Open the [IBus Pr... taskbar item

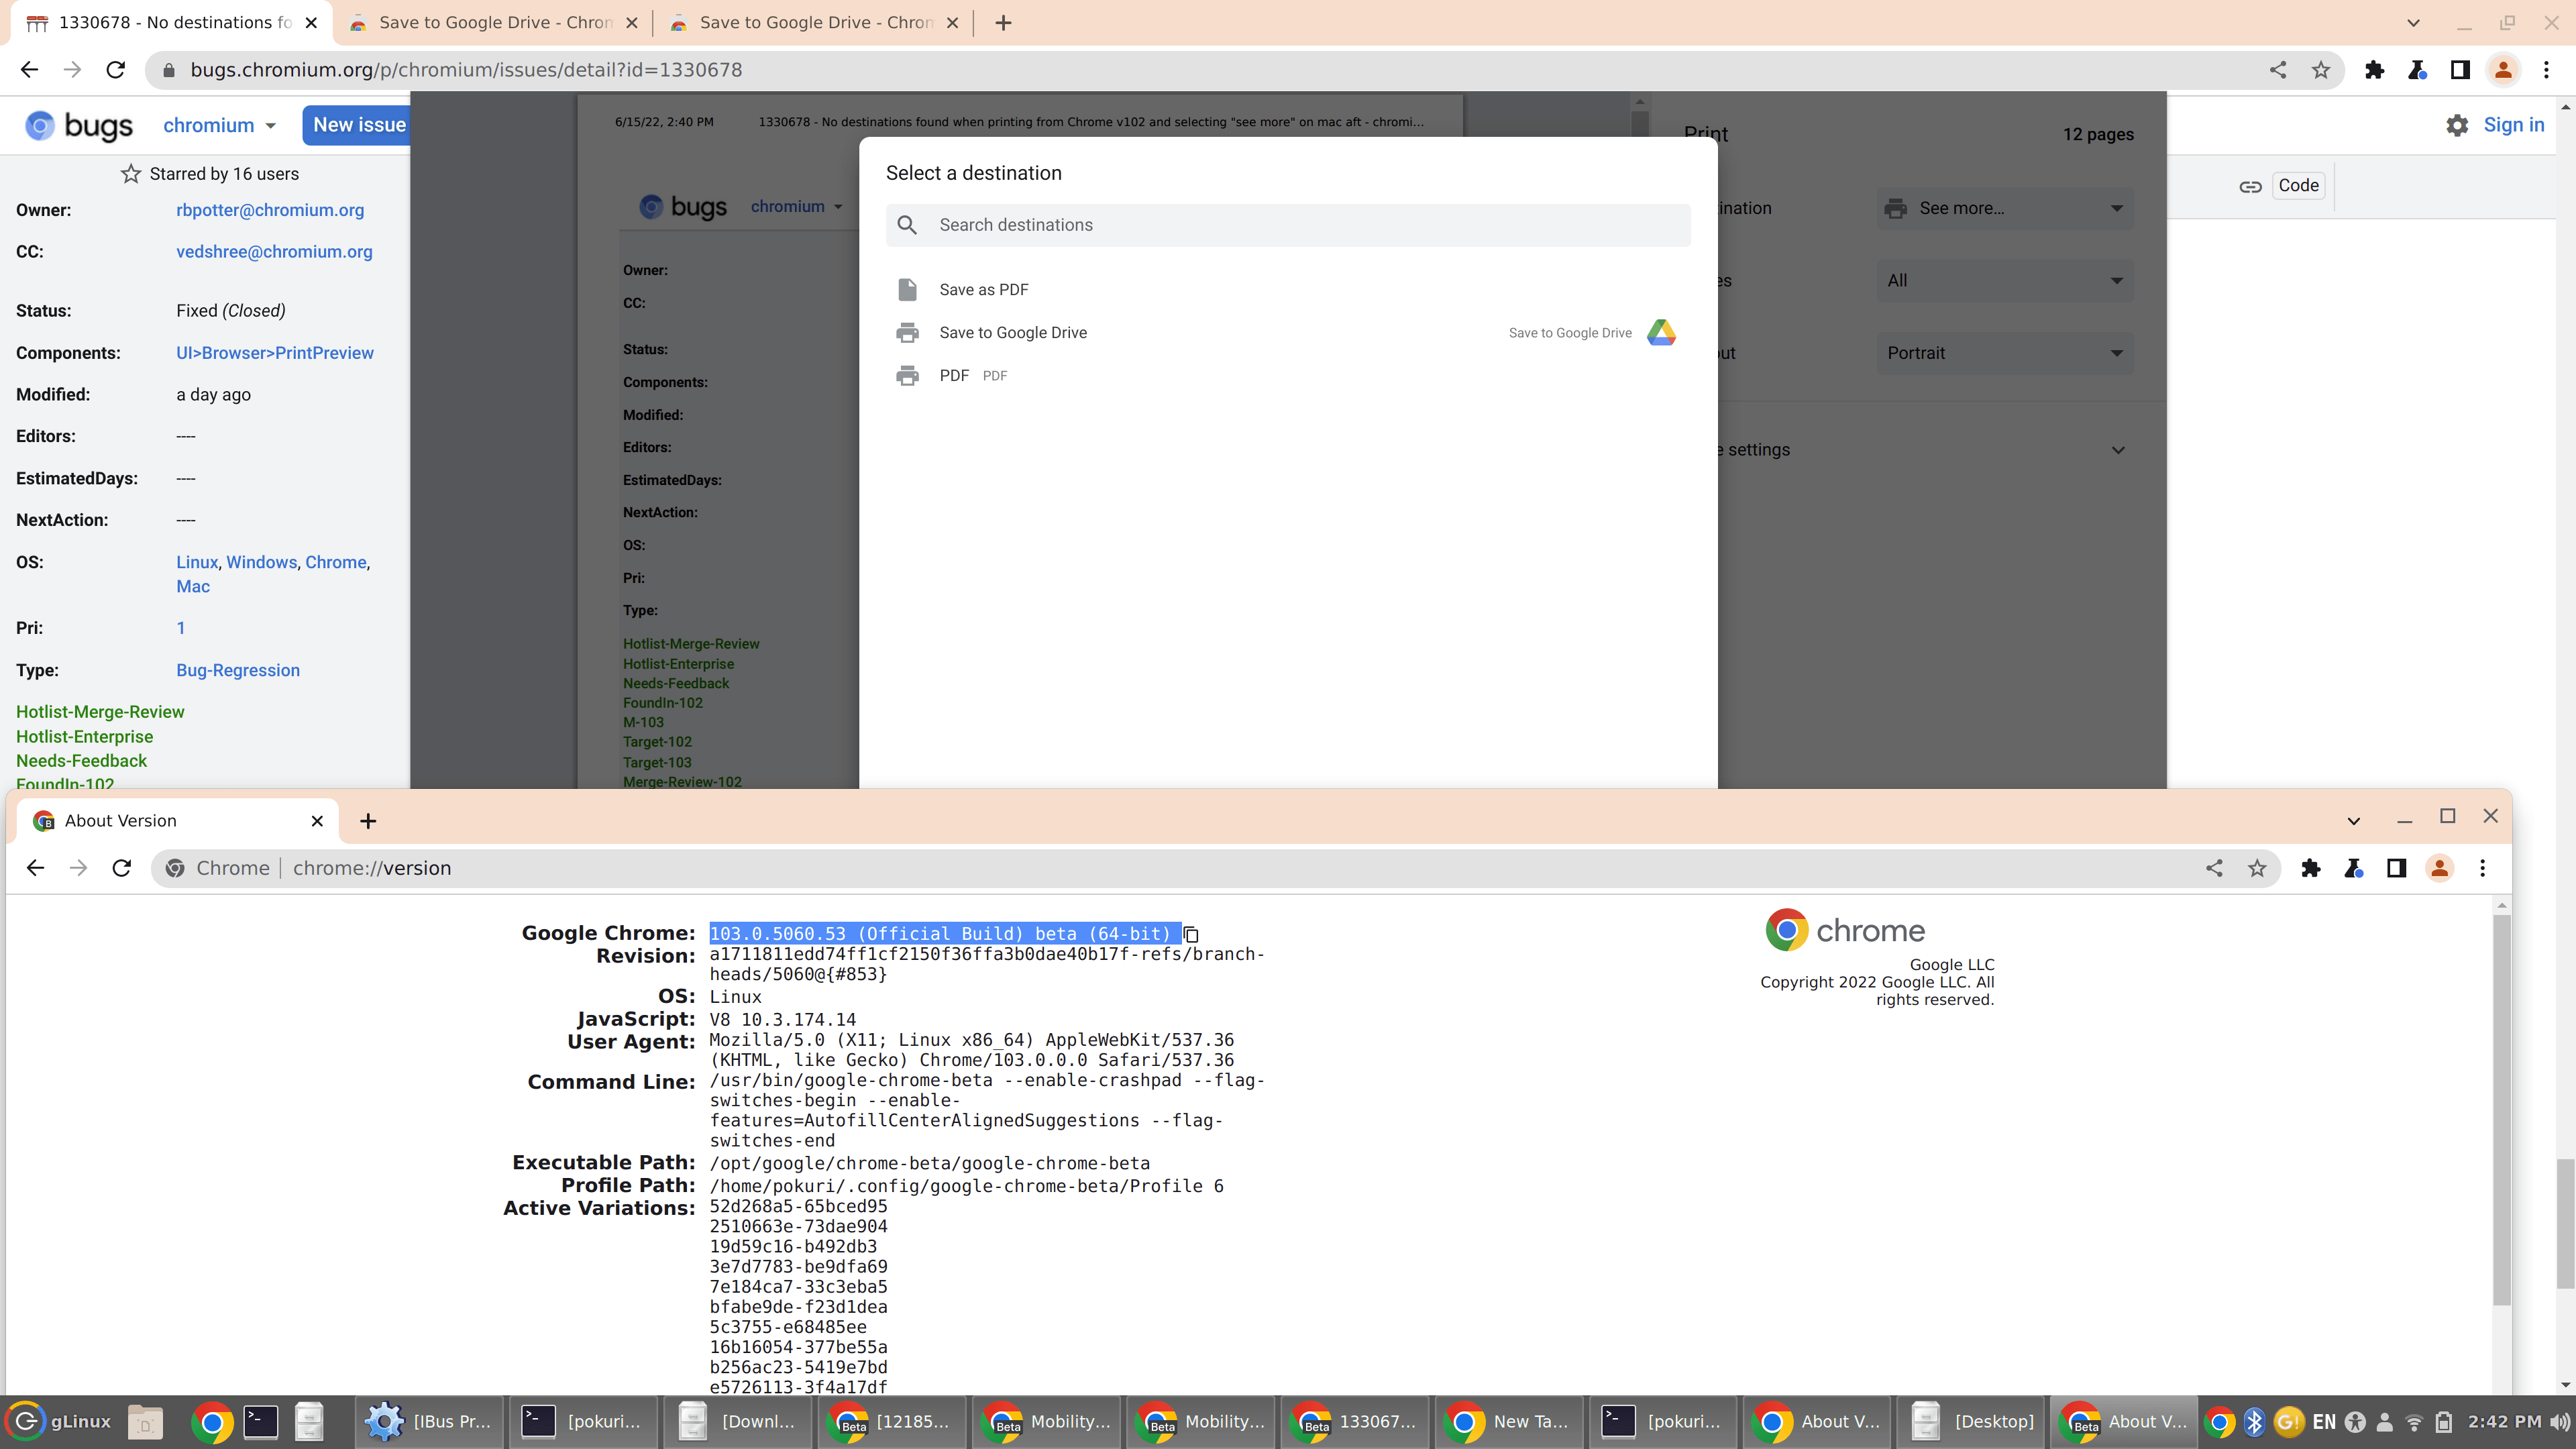point(428,1421)
